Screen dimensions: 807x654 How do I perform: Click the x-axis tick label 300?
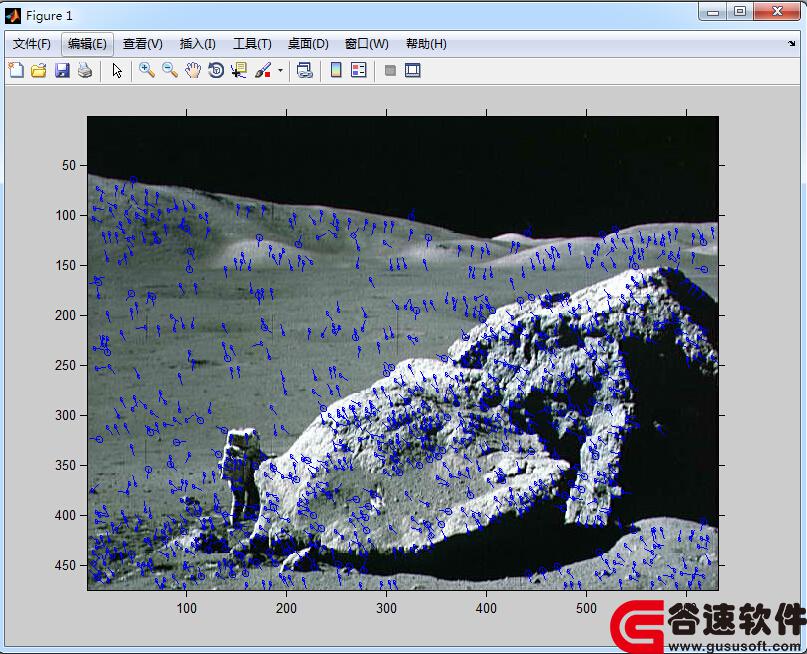(387, 608)
